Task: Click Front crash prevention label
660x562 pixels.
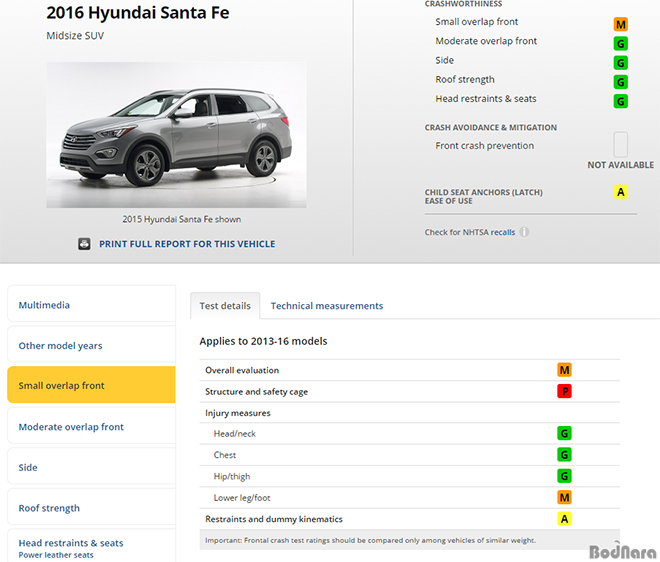Action: (484, 146)
